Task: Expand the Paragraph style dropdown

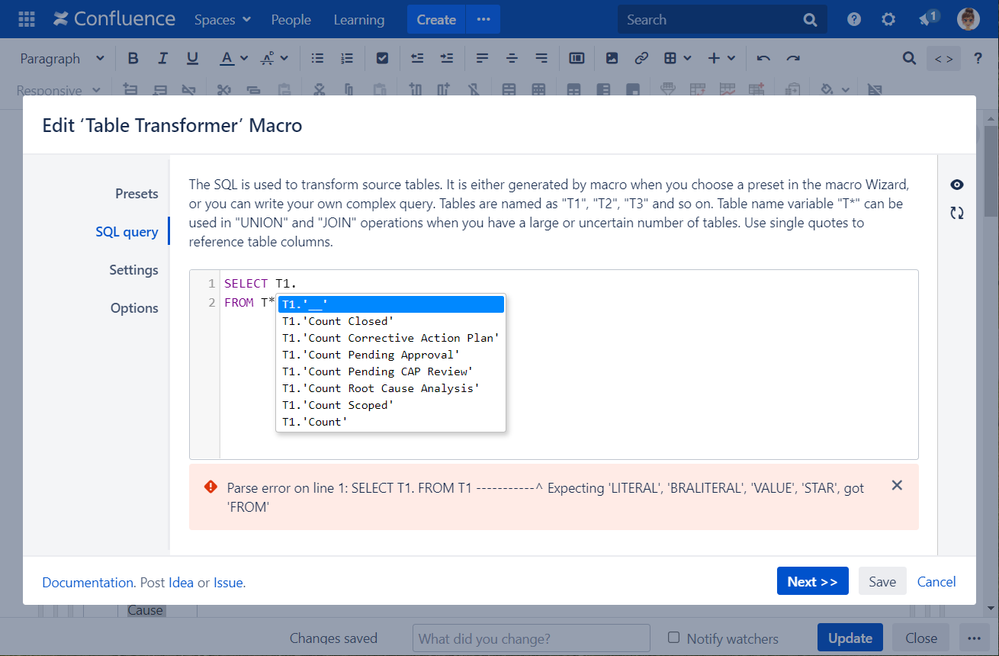Action: coord(62,59)
